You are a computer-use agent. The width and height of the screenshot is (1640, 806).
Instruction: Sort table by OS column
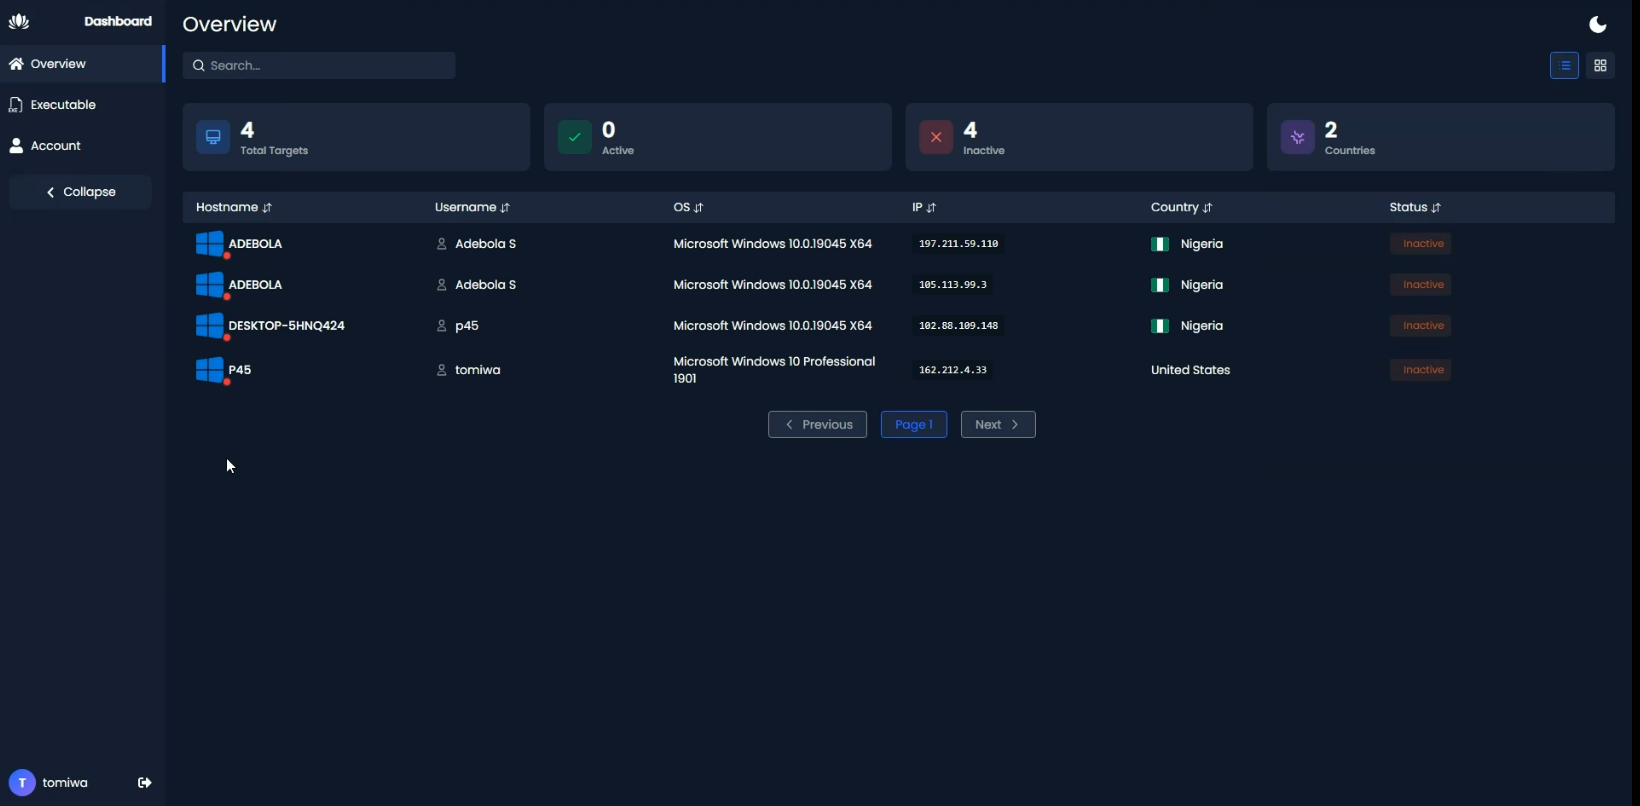688,207
